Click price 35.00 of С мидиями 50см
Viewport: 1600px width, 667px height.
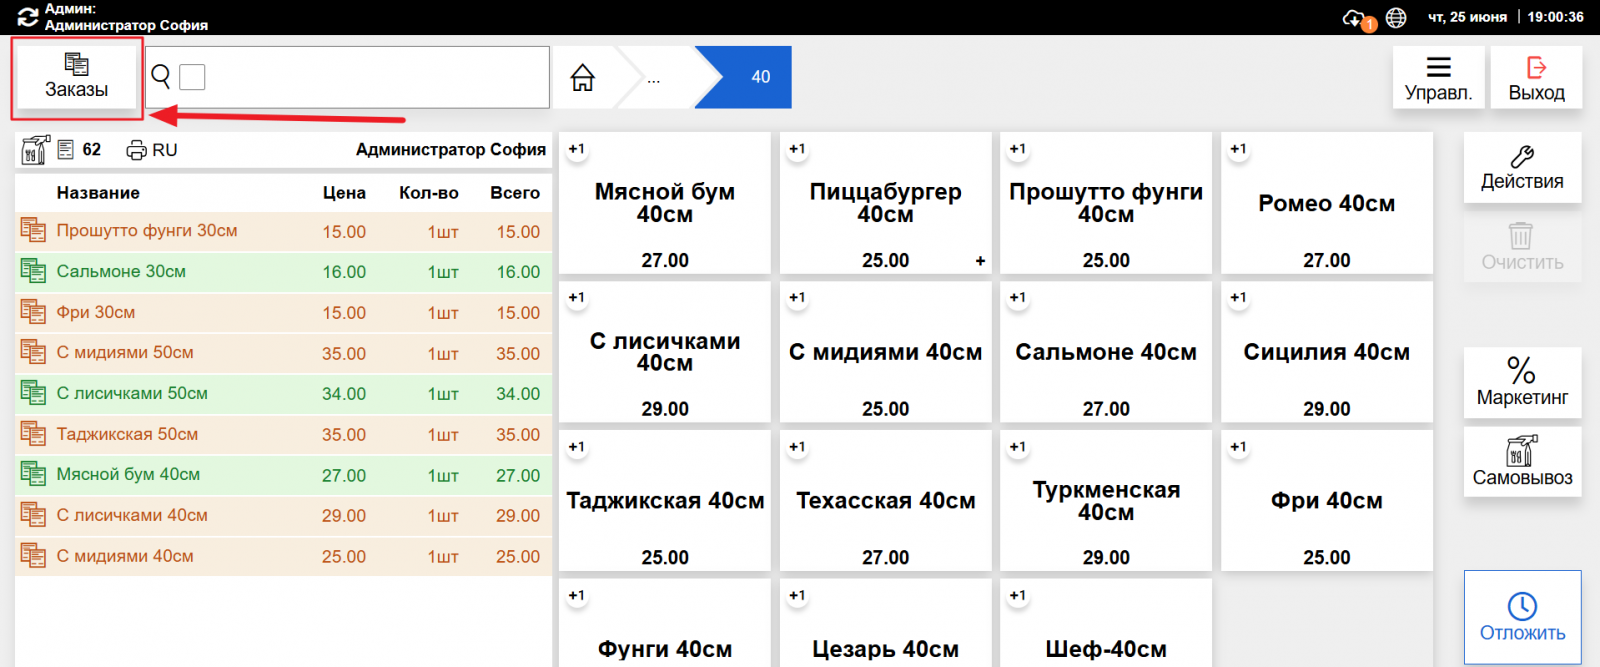tap(344, 353)
